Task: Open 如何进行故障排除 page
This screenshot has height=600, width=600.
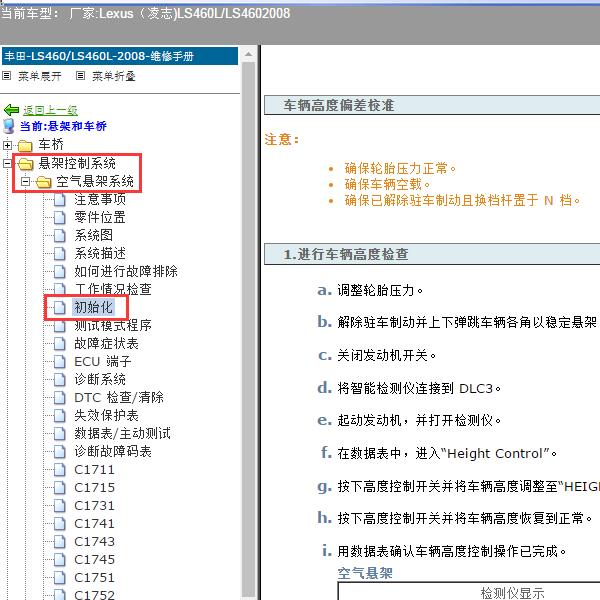Action: 126,271
